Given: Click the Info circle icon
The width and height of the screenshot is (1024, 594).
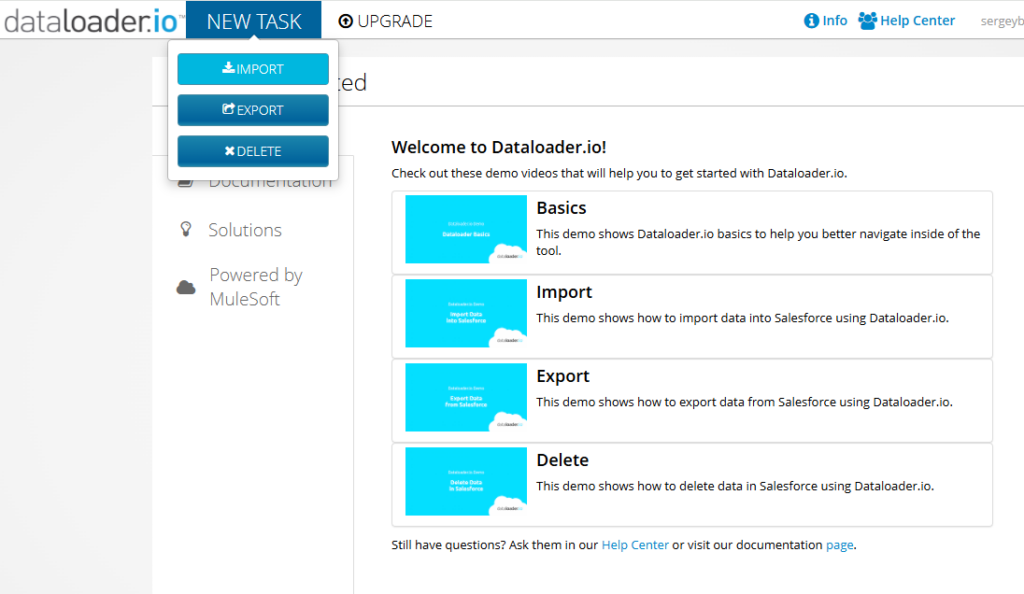Looking at the screenshot, I should tap(811, 21).
